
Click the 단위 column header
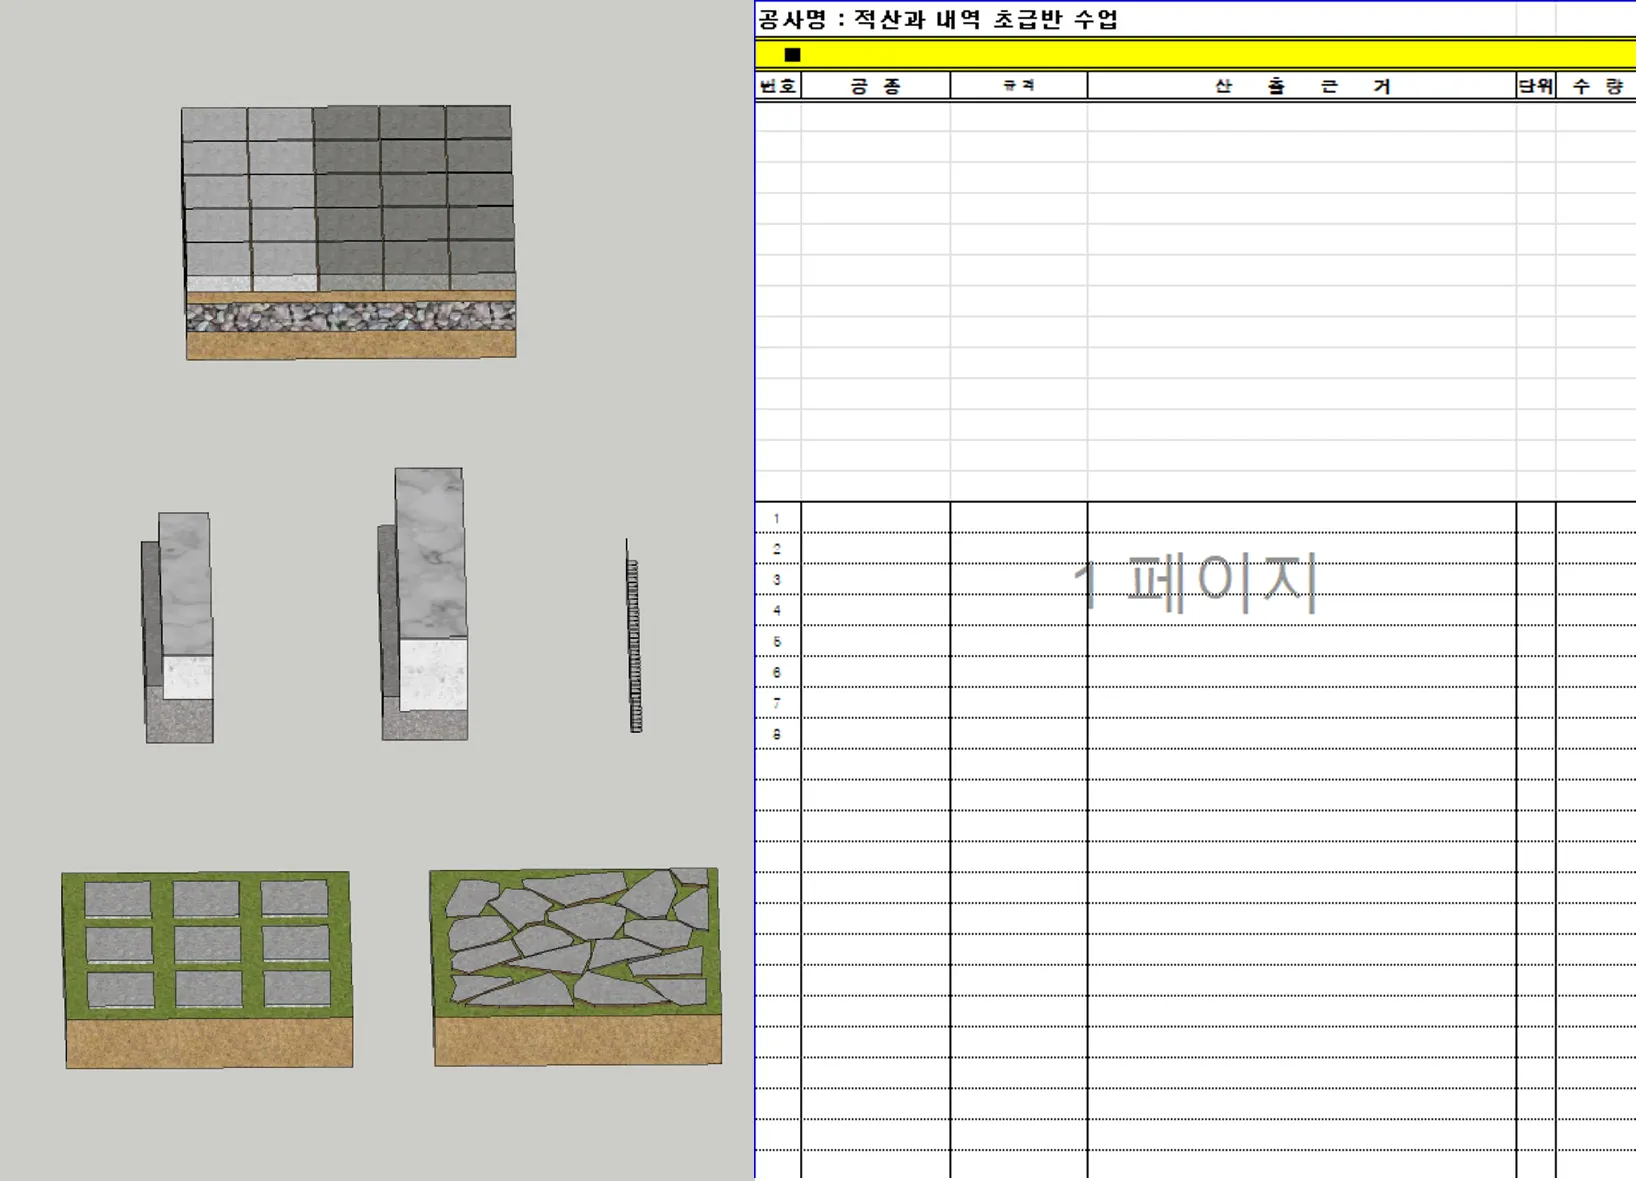(x=1536, y=86)
